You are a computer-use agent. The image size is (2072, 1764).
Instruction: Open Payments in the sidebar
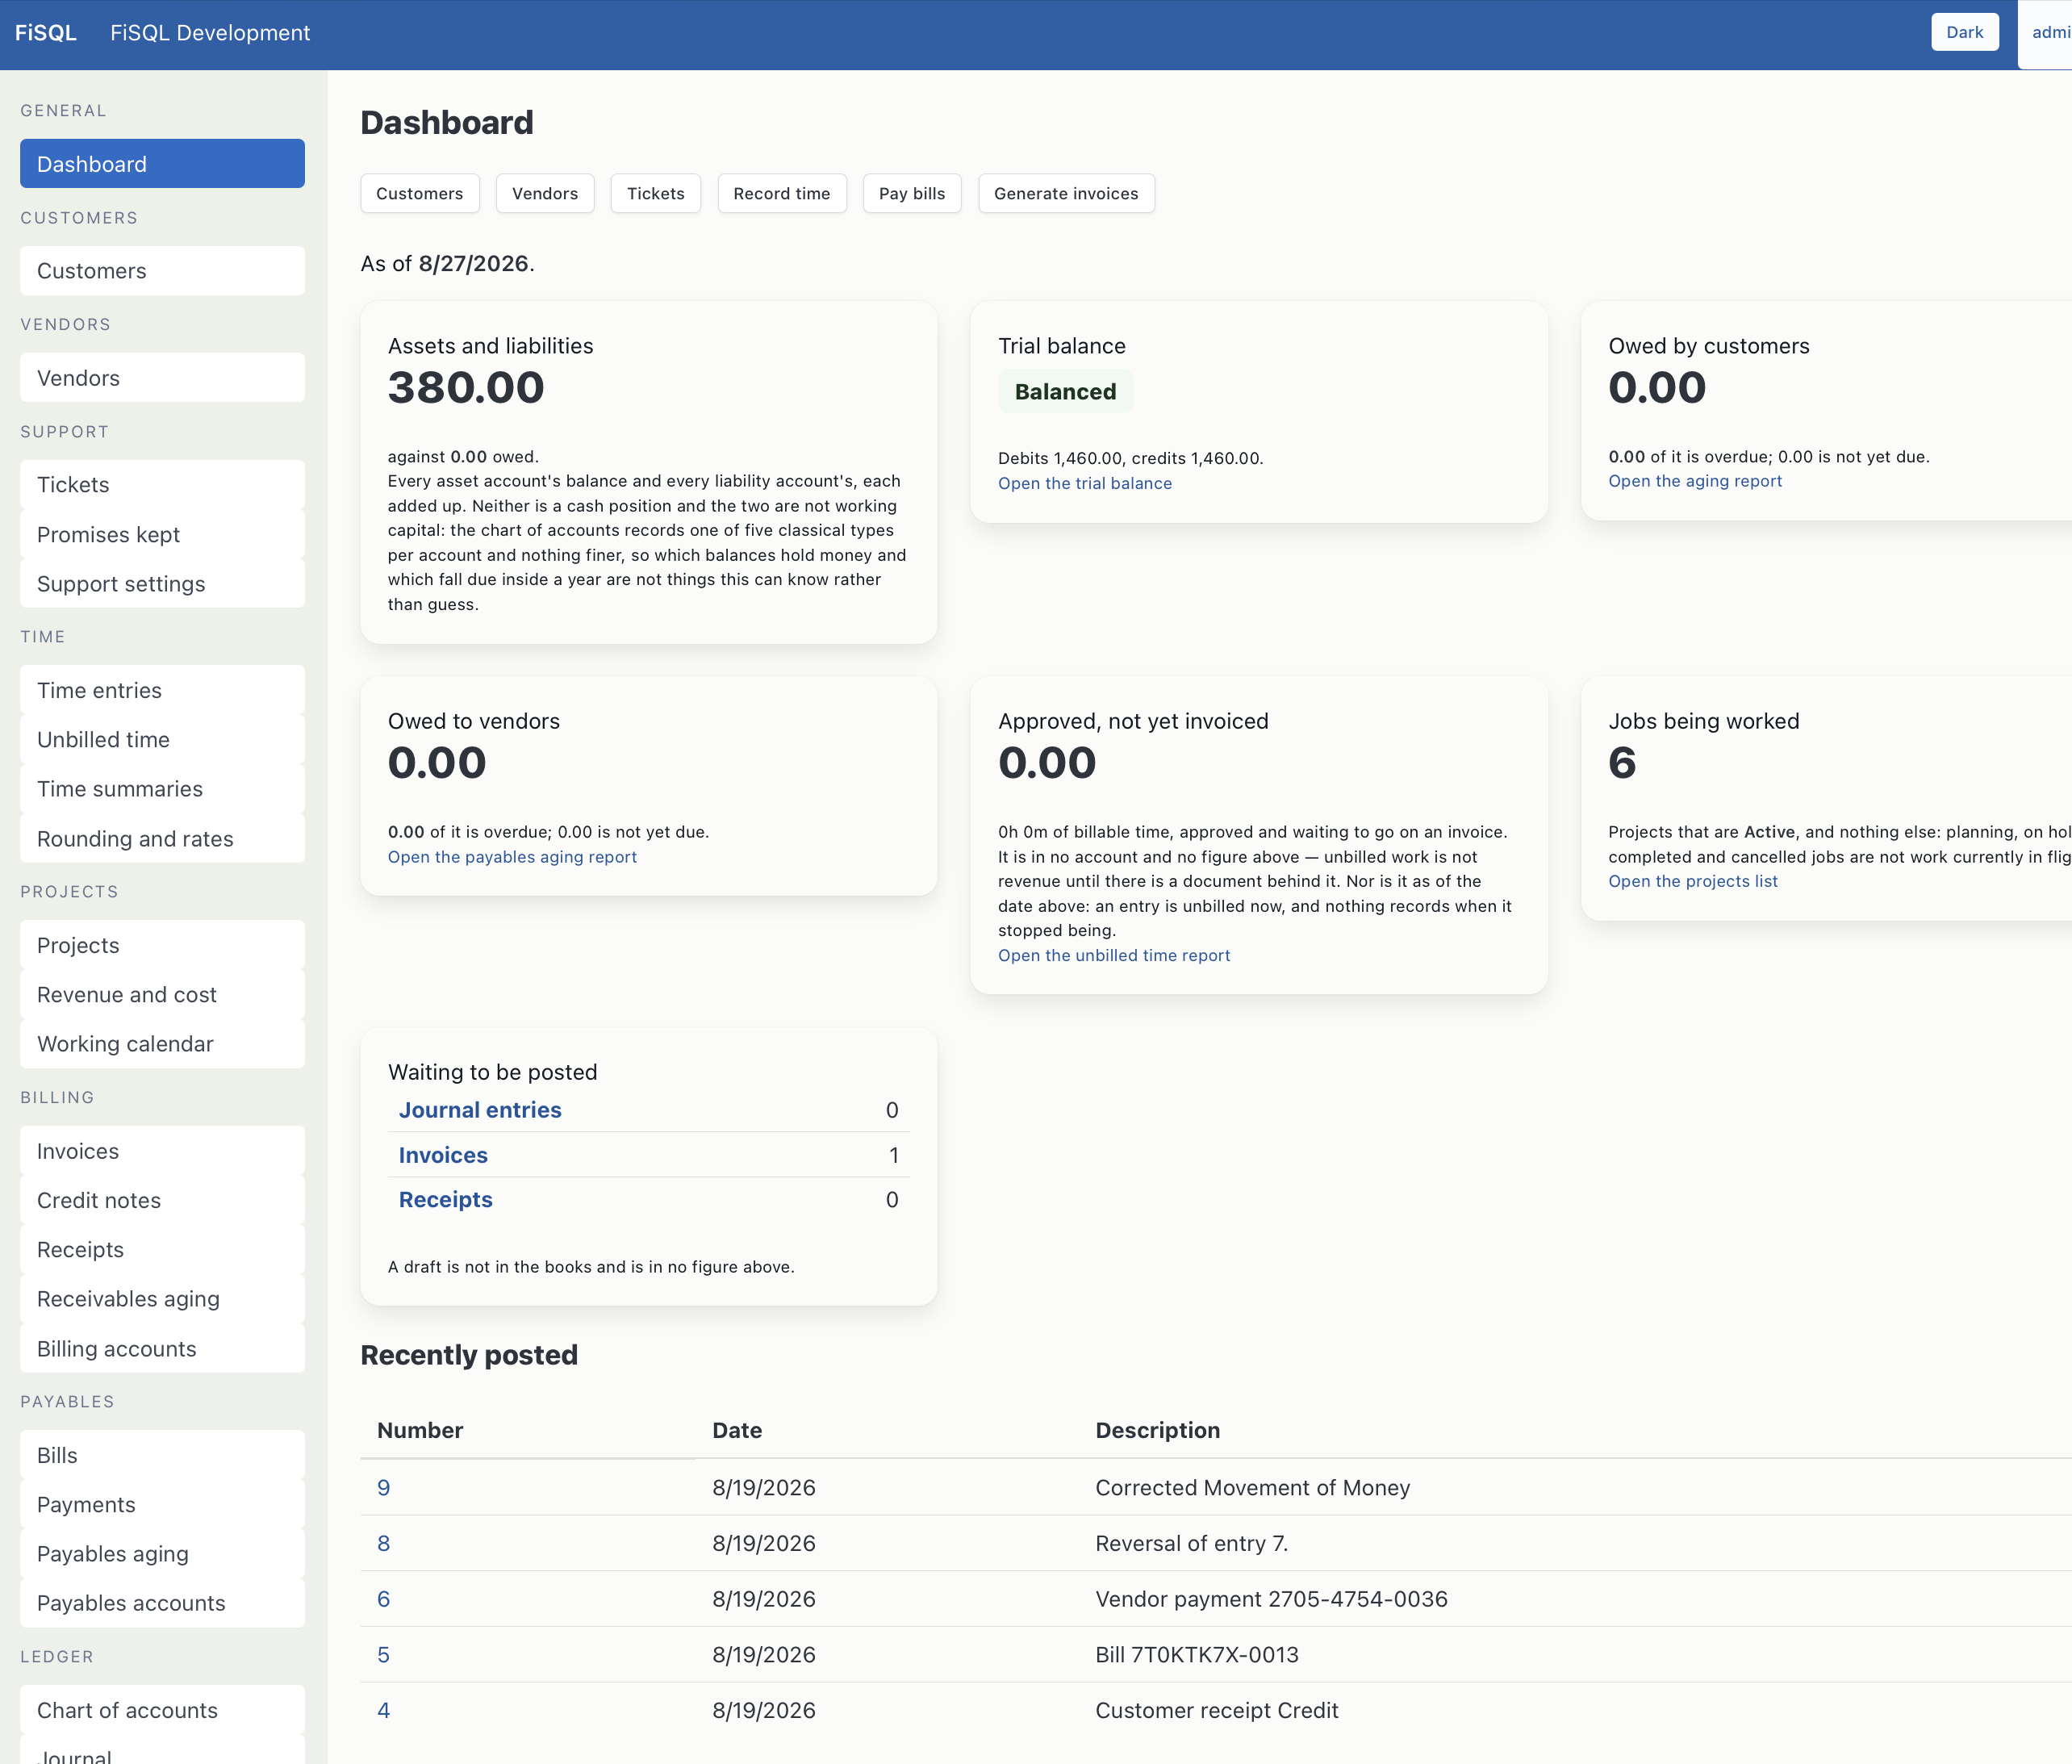(162, 1505)
